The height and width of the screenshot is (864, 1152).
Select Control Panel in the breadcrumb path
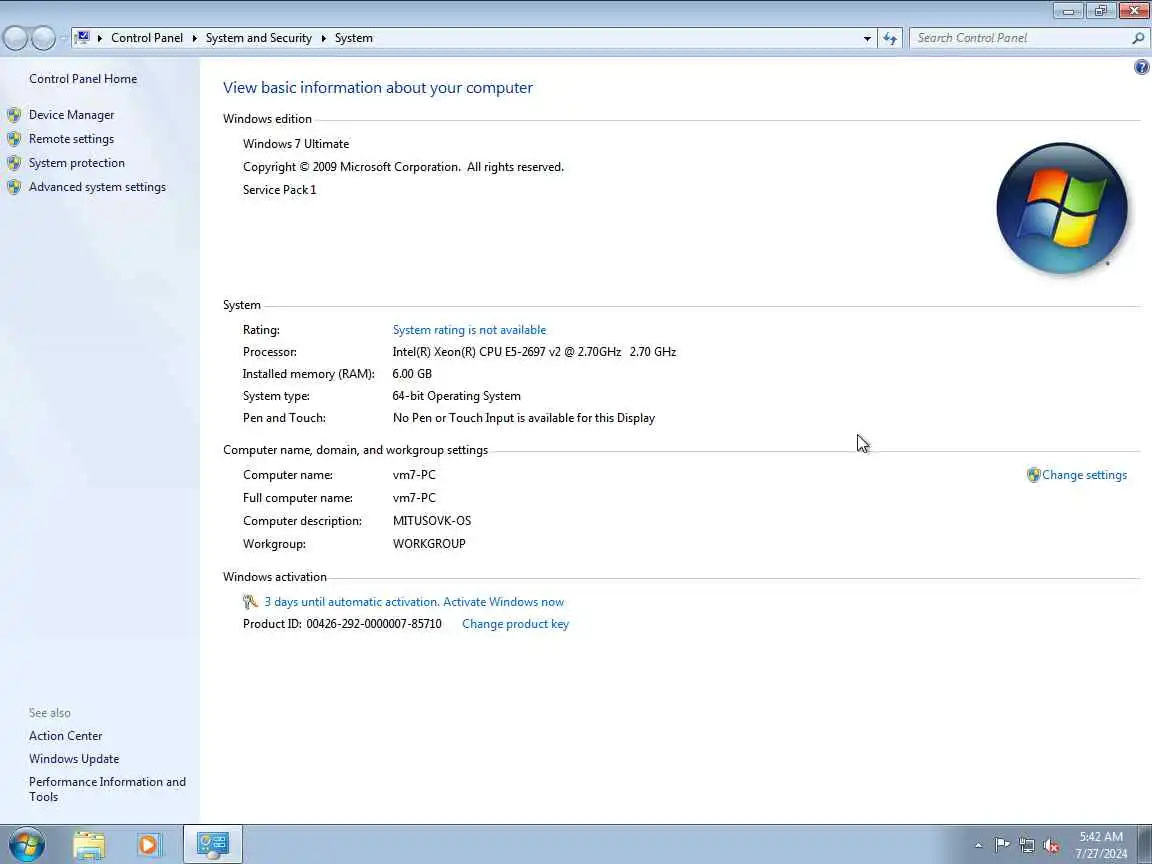coord(147,38)
